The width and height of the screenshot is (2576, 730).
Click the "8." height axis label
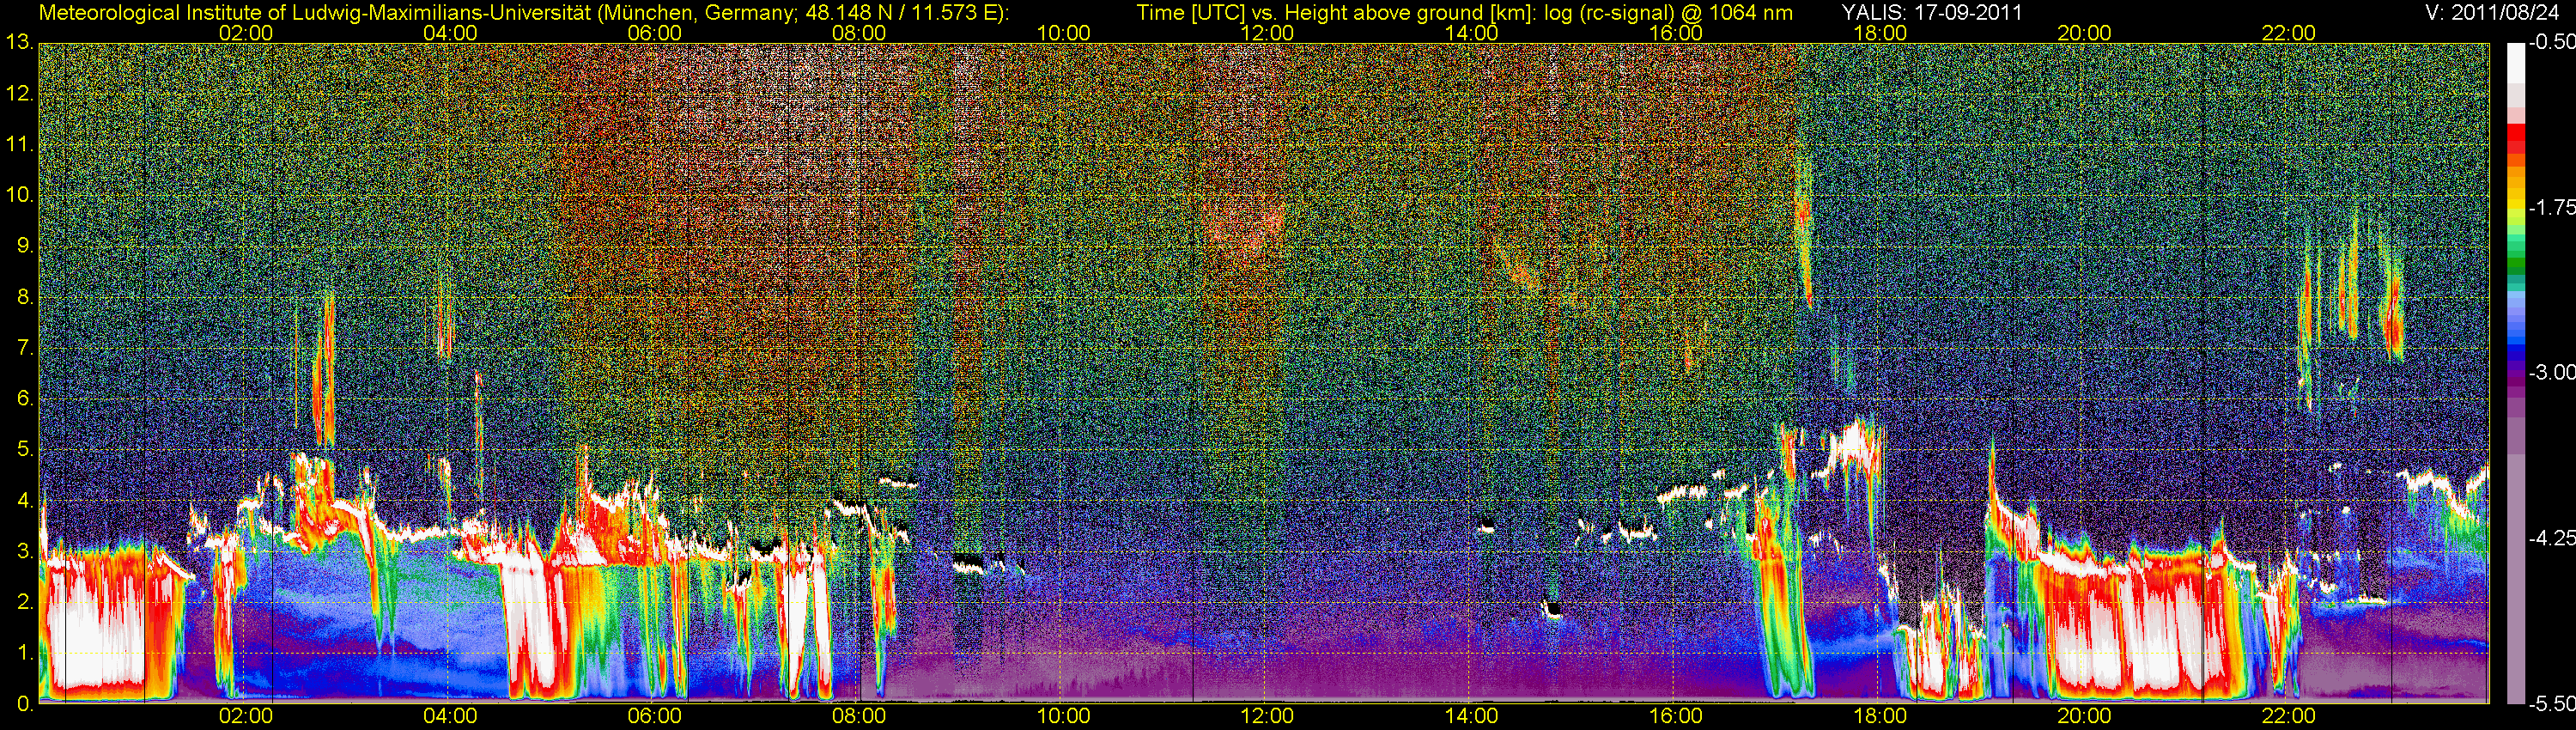tap(25, 297)
